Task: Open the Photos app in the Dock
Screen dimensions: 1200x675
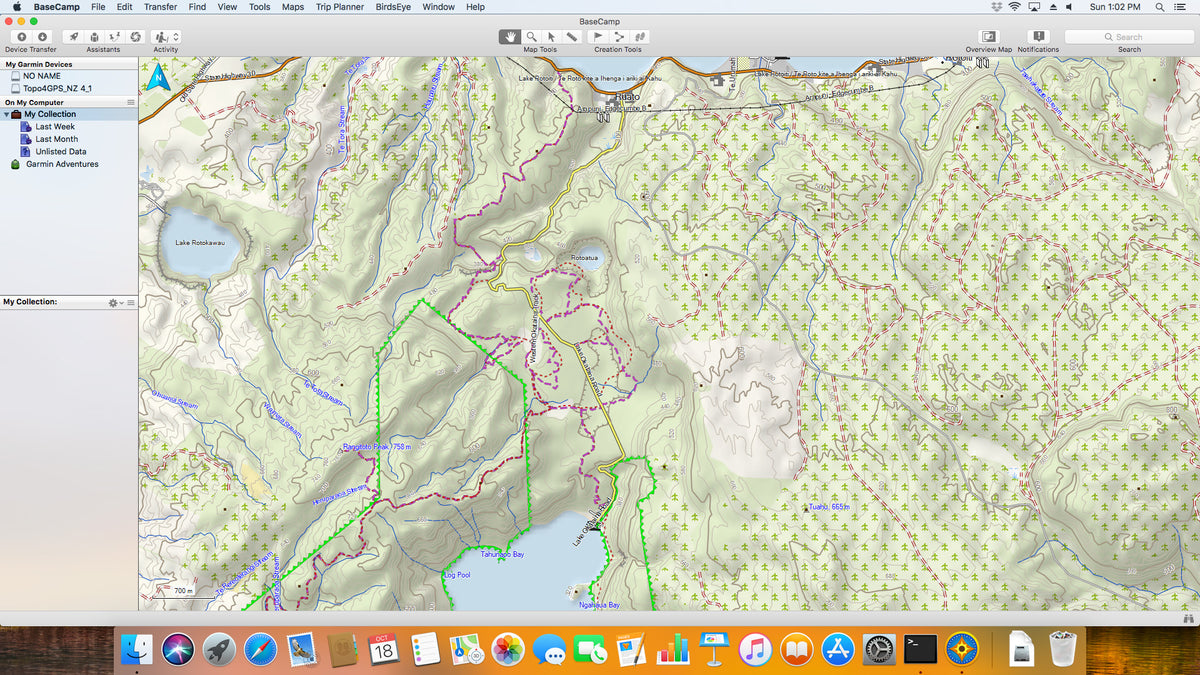Action: (x=508, y=649)
